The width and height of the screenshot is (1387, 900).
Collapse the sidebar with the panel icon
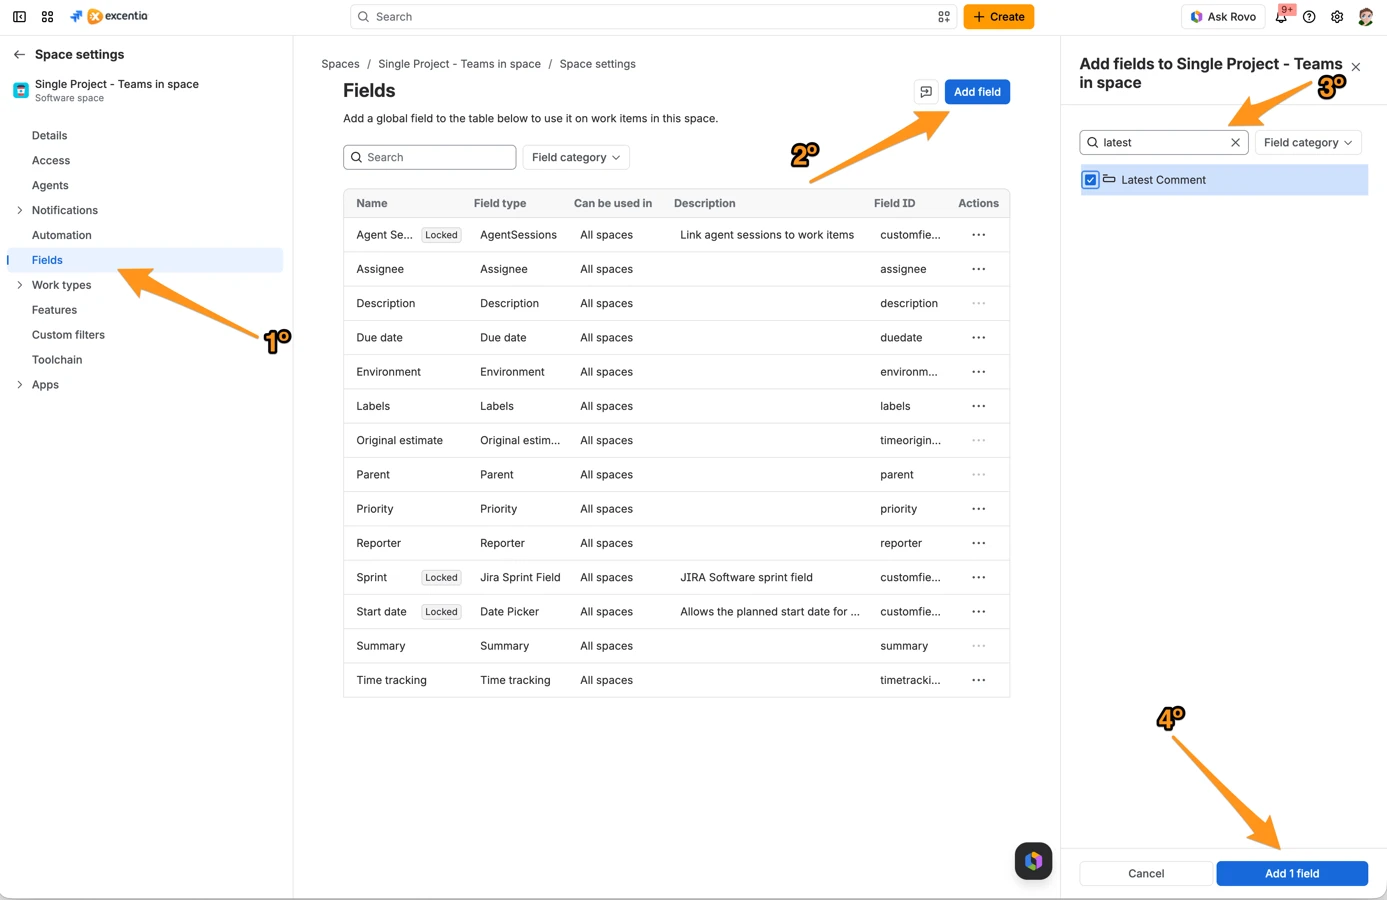[19, 17]
